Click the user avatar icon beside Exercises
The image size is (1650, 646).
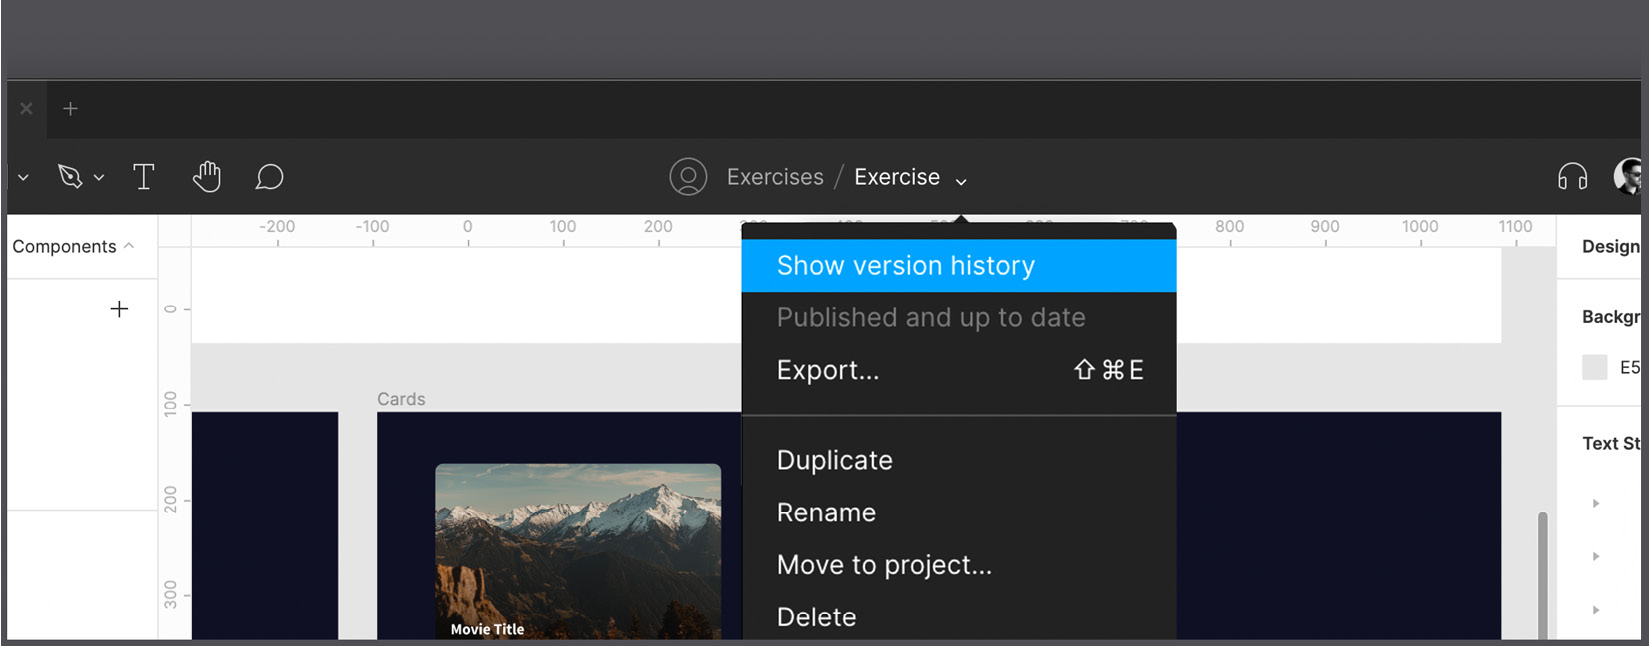point(688,177)
